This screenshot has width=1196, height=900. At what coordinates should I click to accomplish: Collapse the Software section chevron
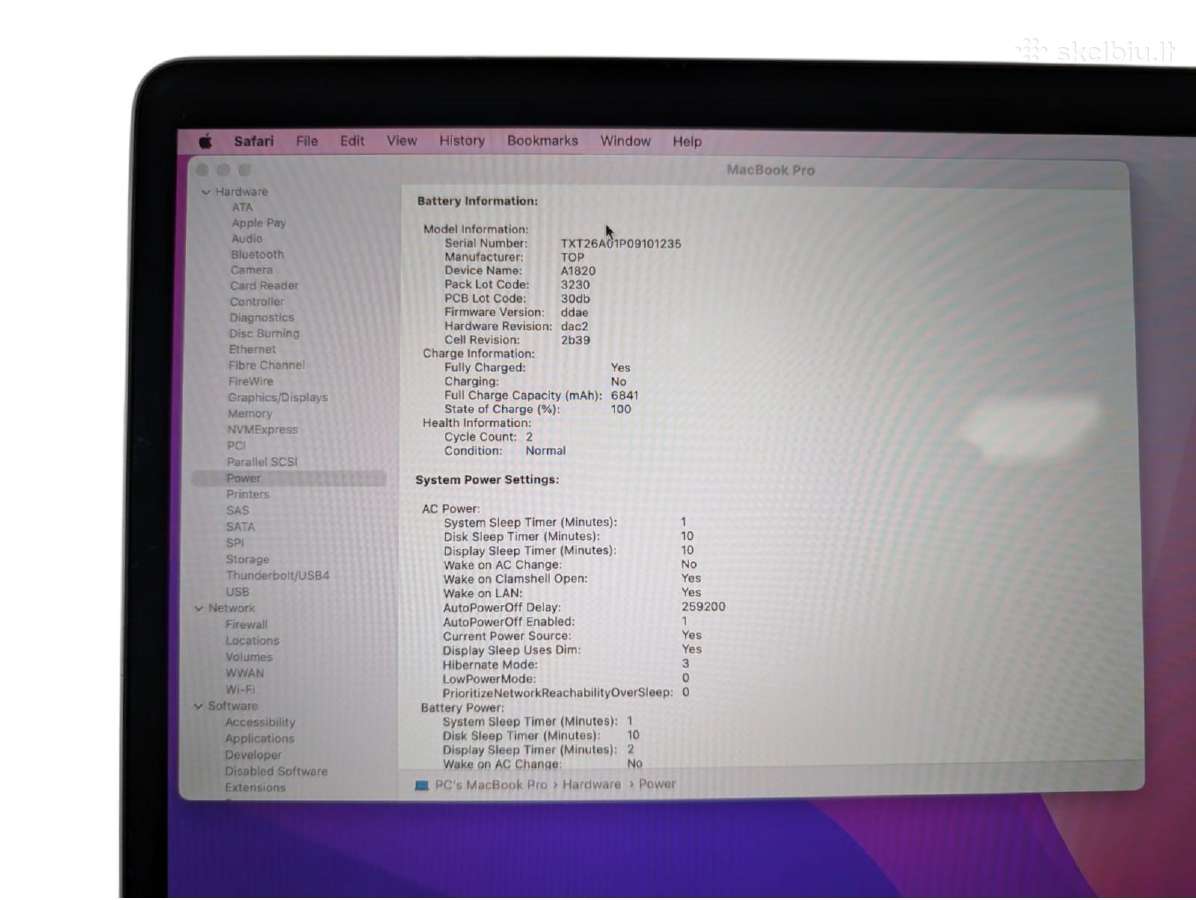[198, 706]
